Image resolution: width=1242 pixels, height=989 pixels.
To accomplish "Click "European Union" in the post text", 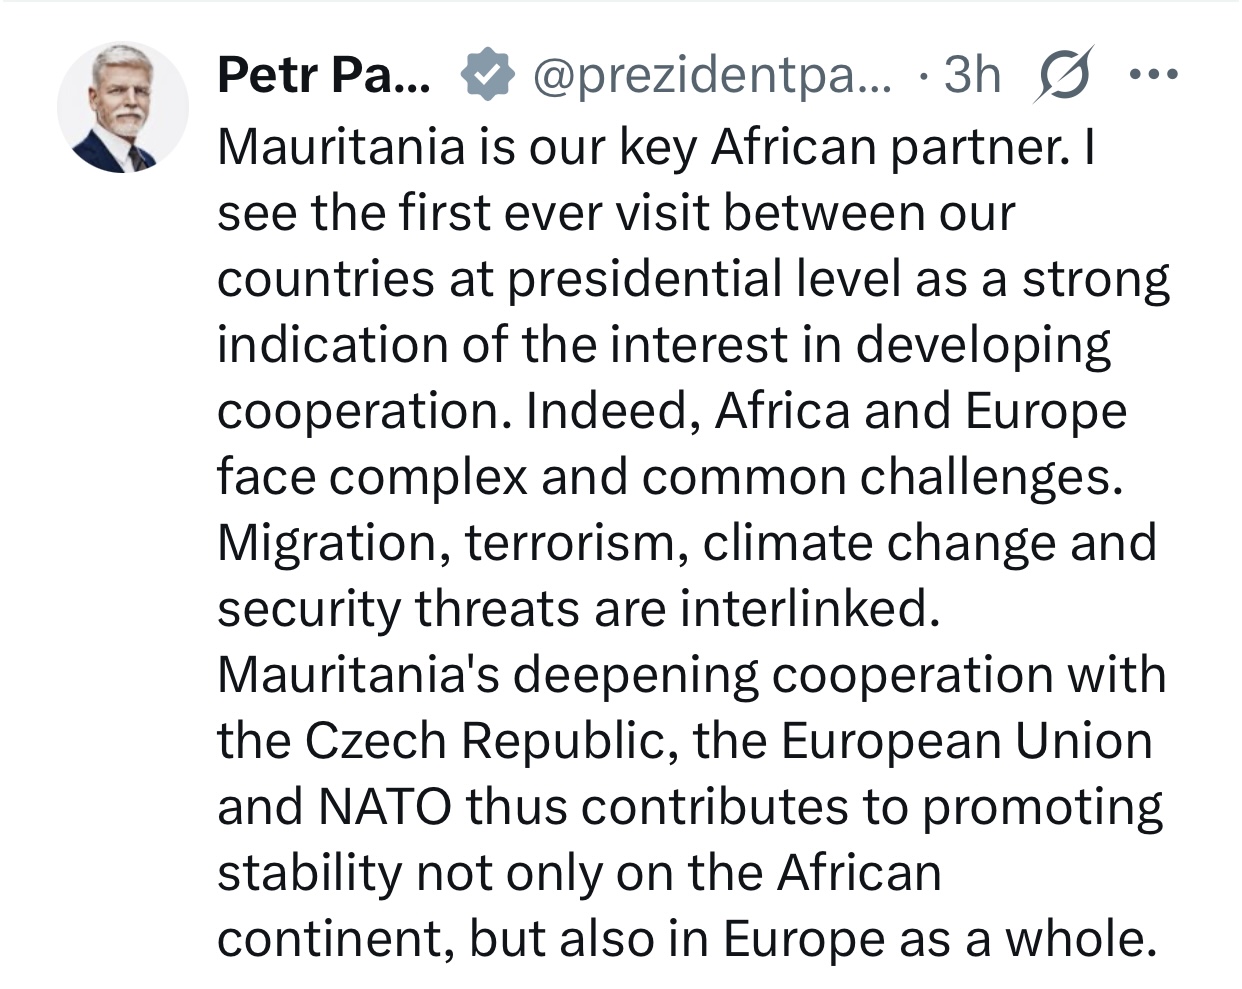I will point(966,741).
